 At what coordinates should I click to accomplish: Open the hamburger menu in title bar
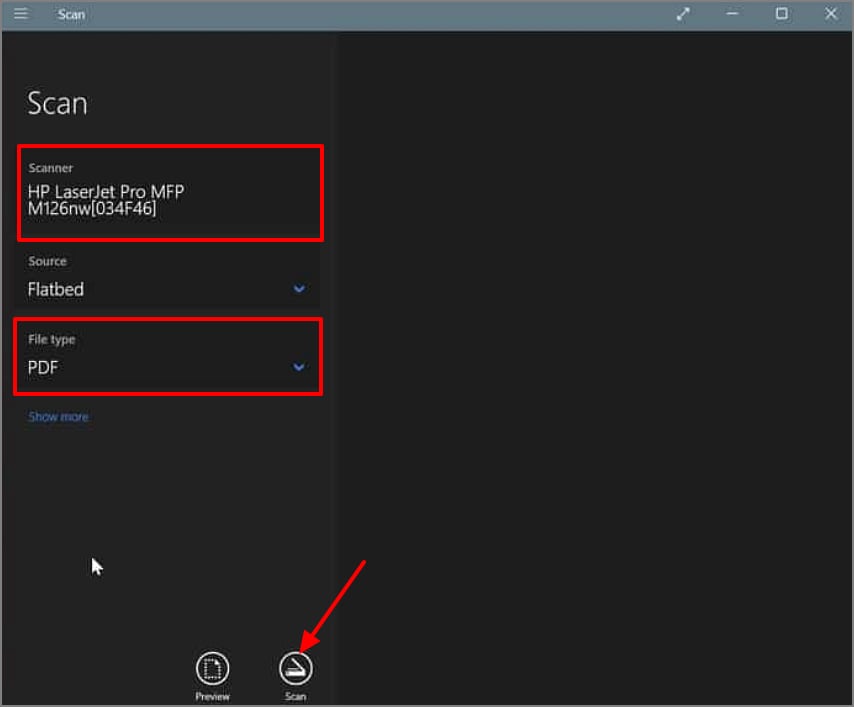[x=21, y=14]
